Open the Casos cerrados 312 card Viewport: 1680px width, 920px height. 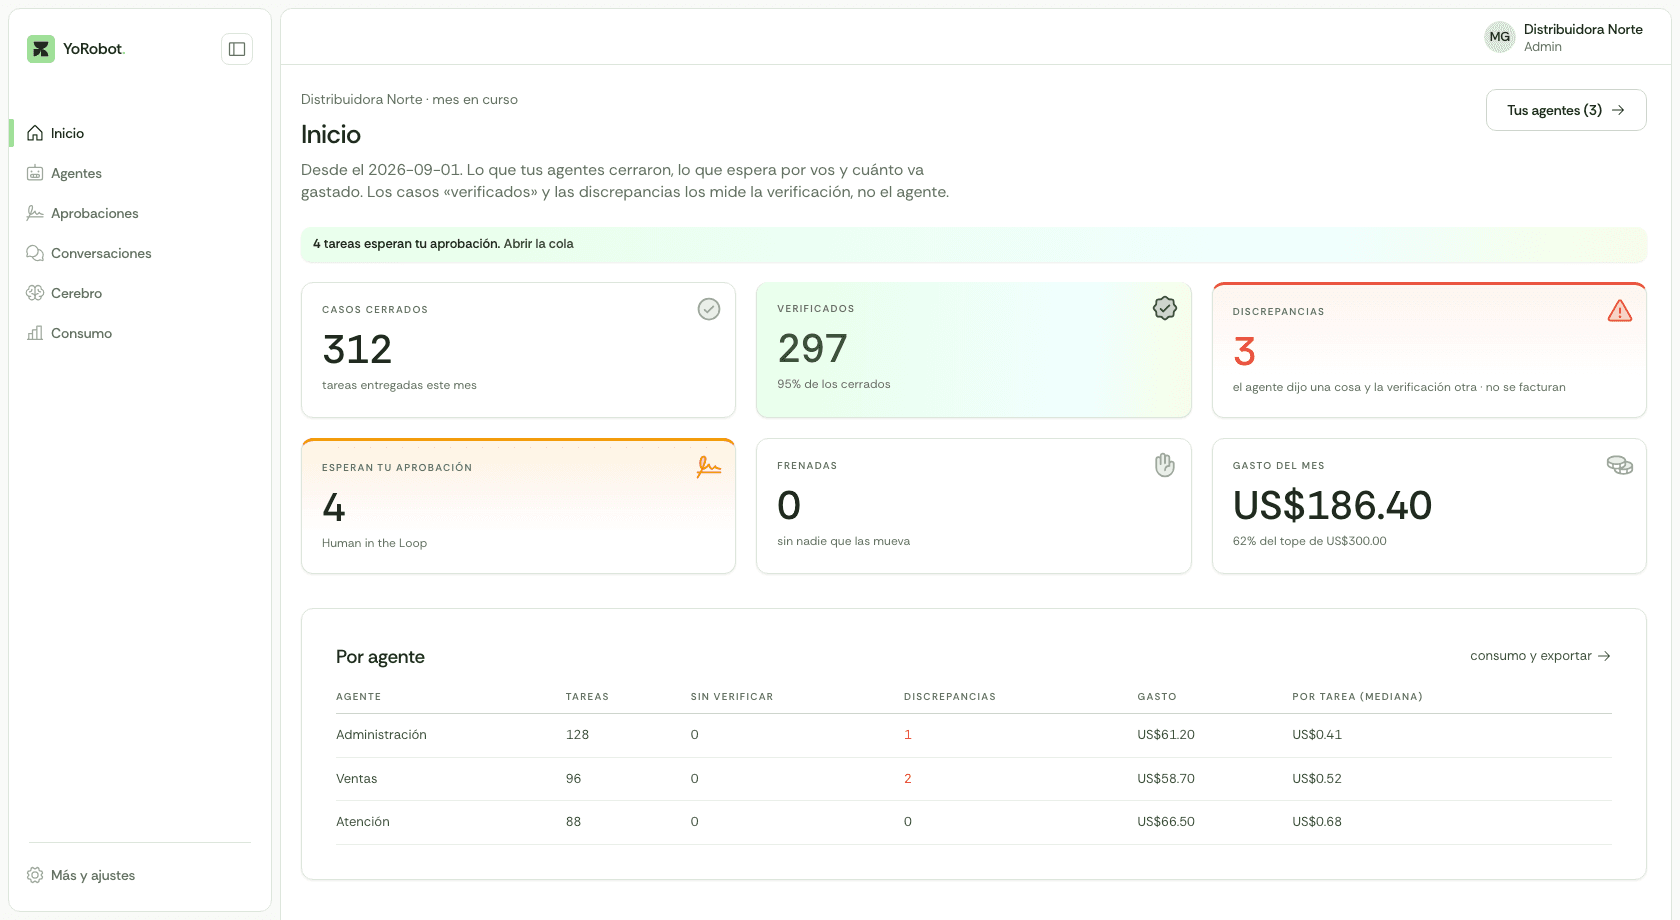pos(518,350)
